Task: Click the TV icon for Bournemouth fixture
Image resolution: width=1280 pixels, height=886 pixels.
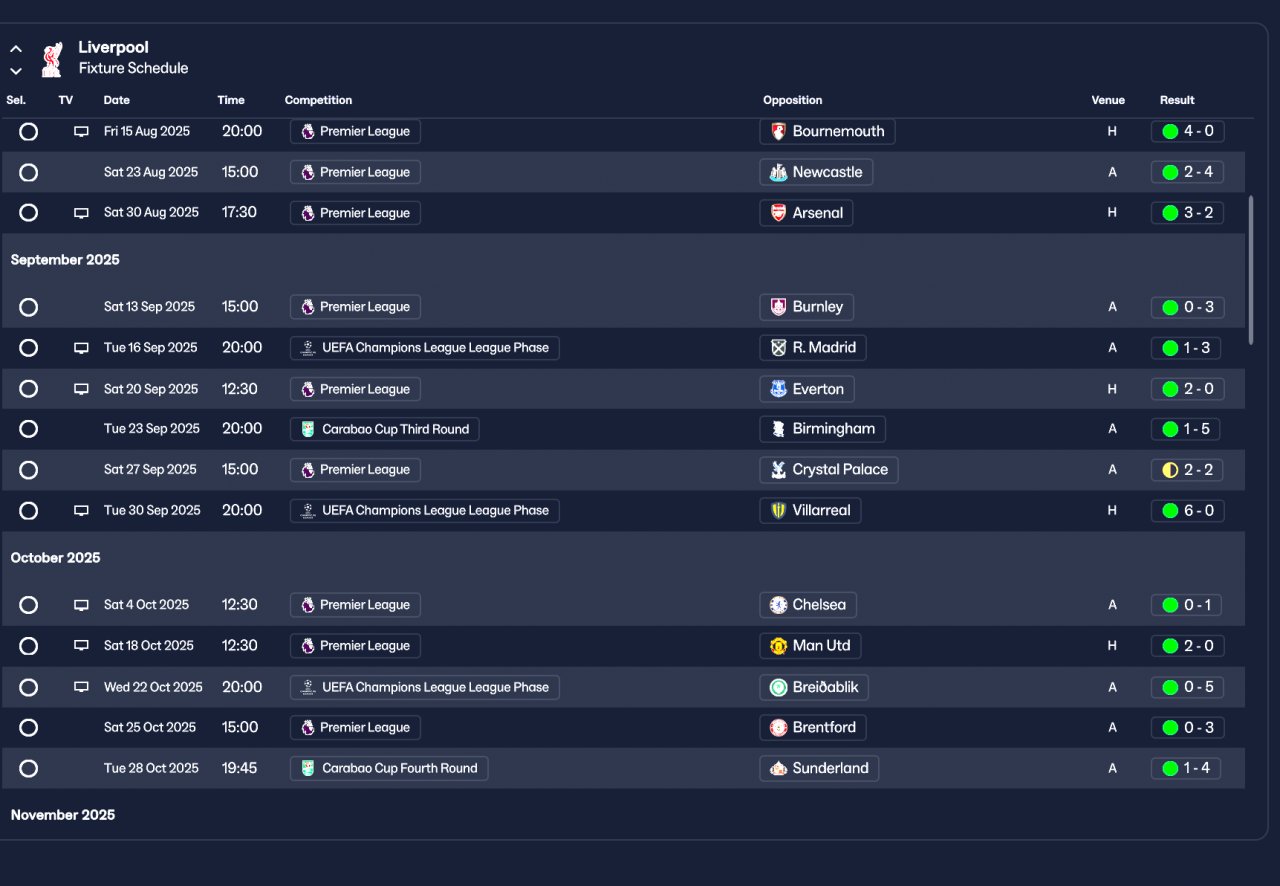Action: [82, 132]
